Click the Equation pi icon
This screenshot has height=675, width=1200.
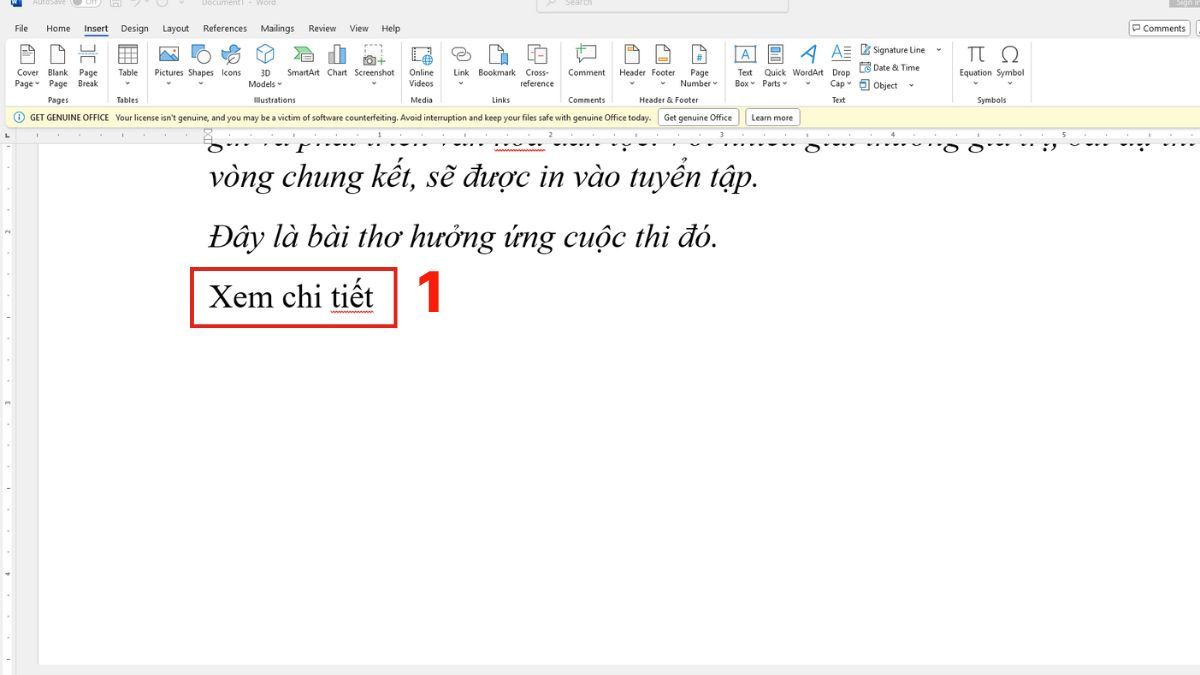(x=976, y=54)
